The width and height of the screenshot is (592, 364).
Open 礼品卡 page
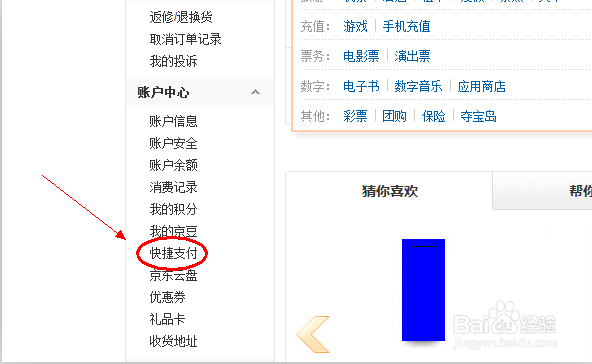pyautogui.click(x=168, y=319)
